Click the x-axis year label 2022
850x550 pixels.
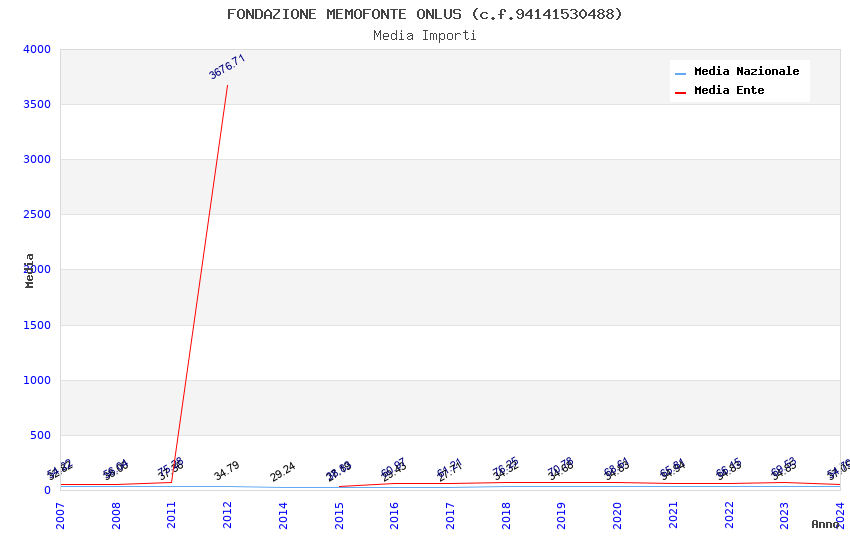click(729, 515)
